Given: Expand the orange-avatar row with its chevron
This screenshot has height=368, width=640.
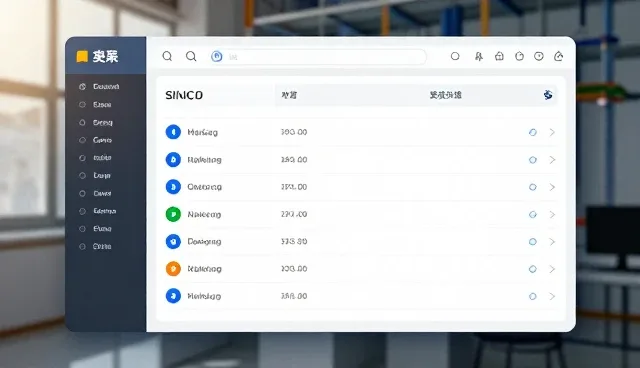Looking at the screenshot, I should point(552,269).
